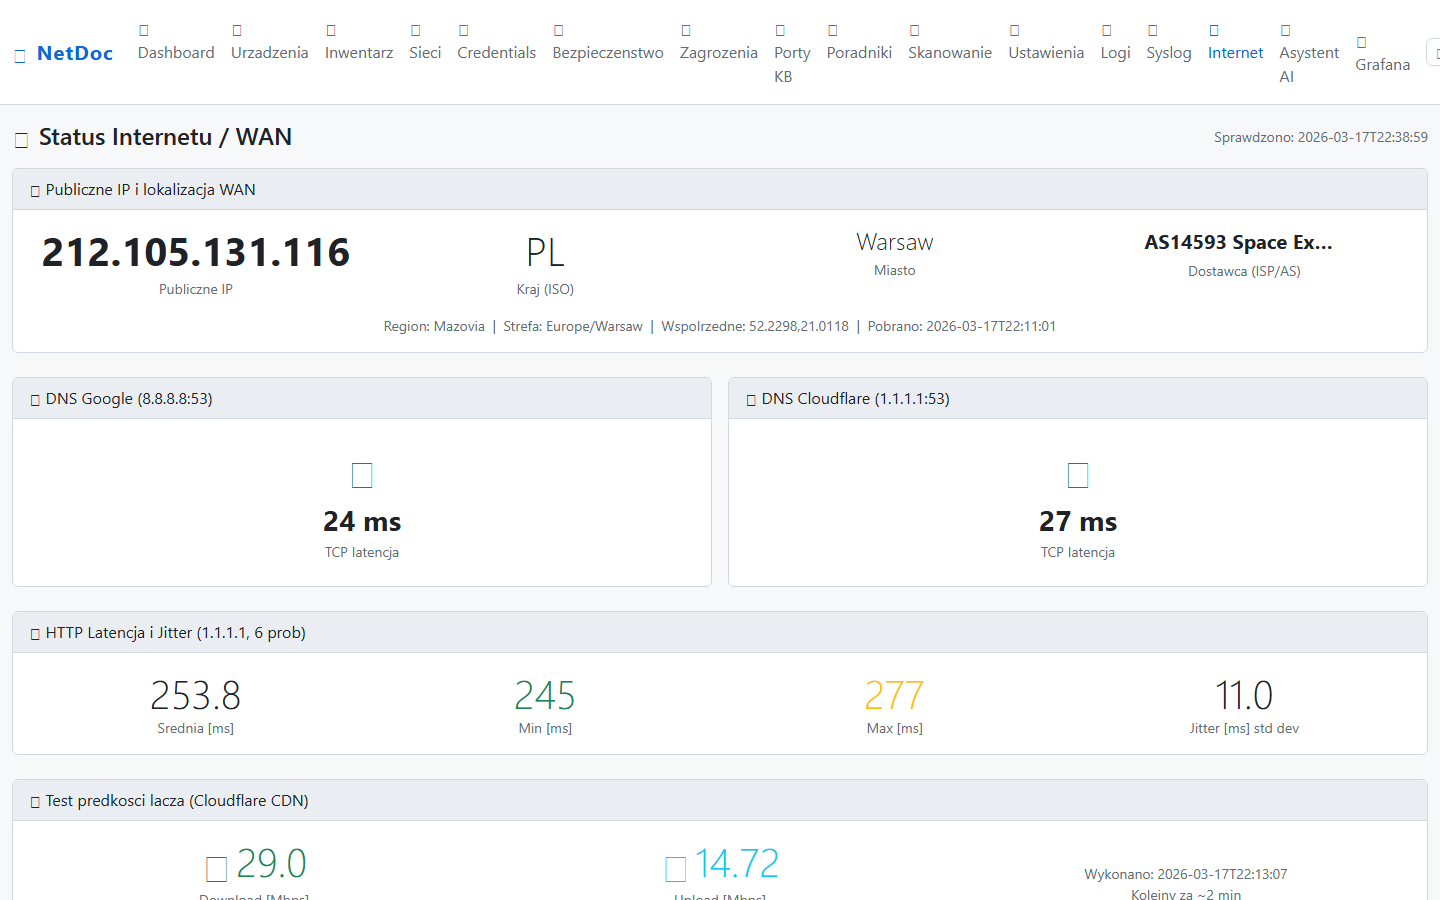Select the Zagrozenia icon
1440x900 pixels.
coord(686,31)
